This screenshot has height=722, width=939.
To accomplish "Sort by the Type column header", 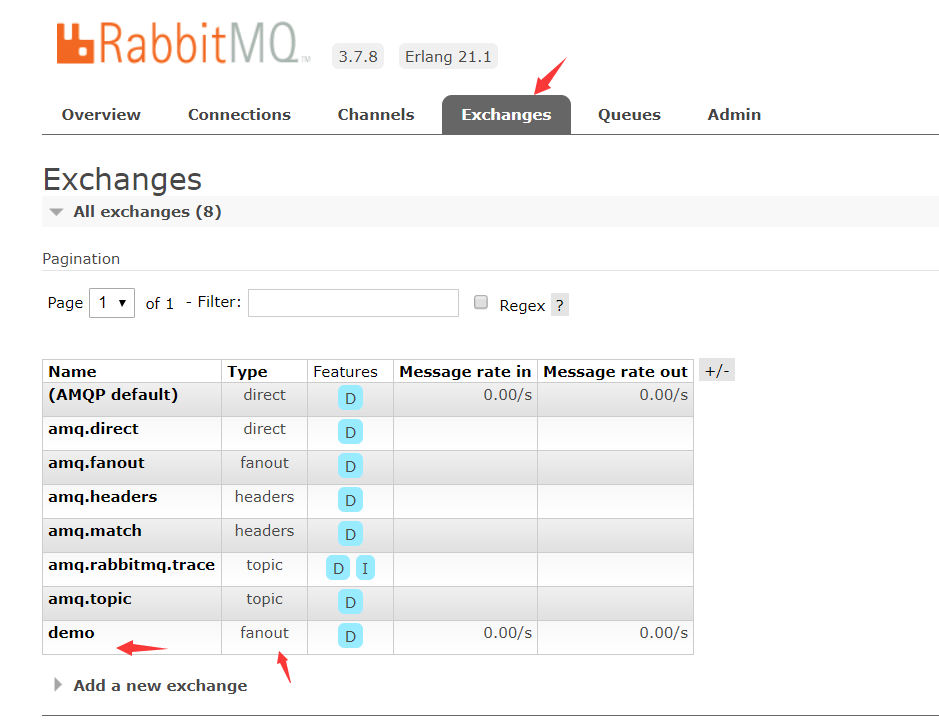I will (x=247, y=372).
